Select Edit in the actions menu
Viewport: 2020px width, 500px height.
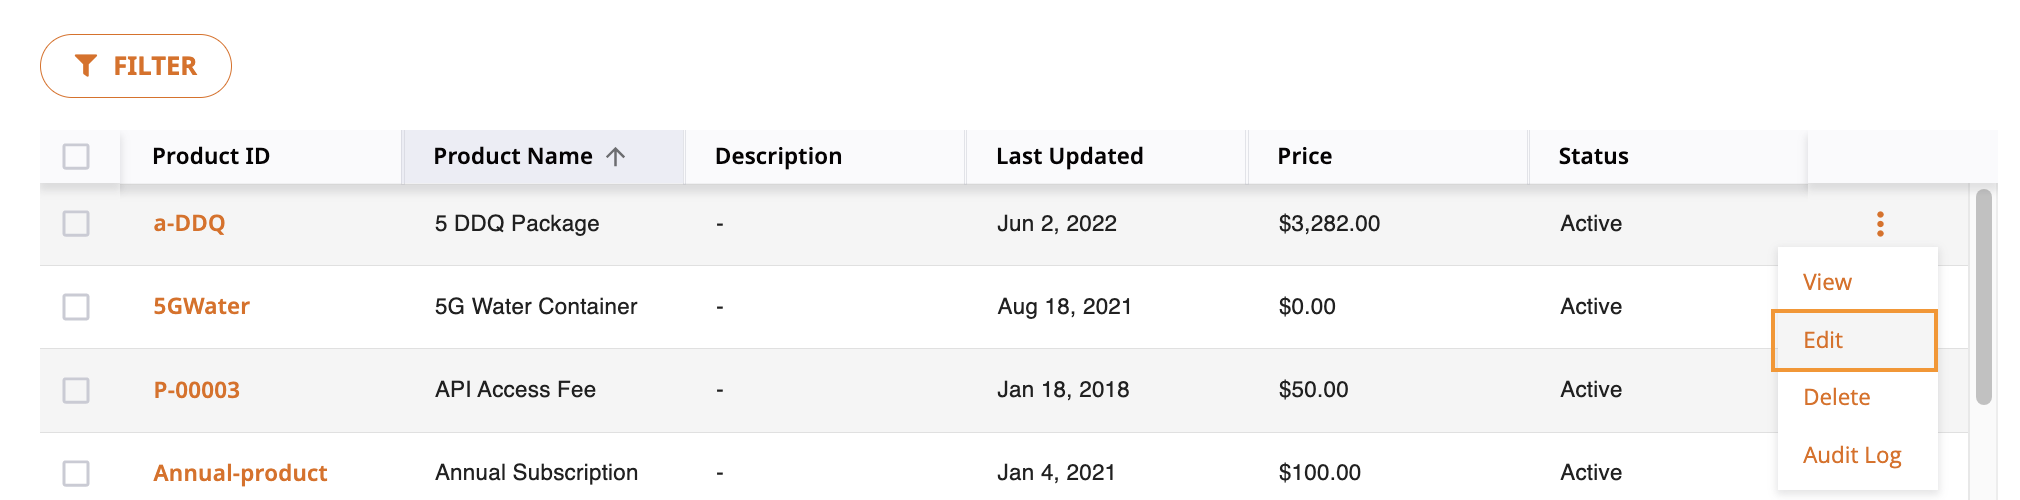pos(1855,340)
